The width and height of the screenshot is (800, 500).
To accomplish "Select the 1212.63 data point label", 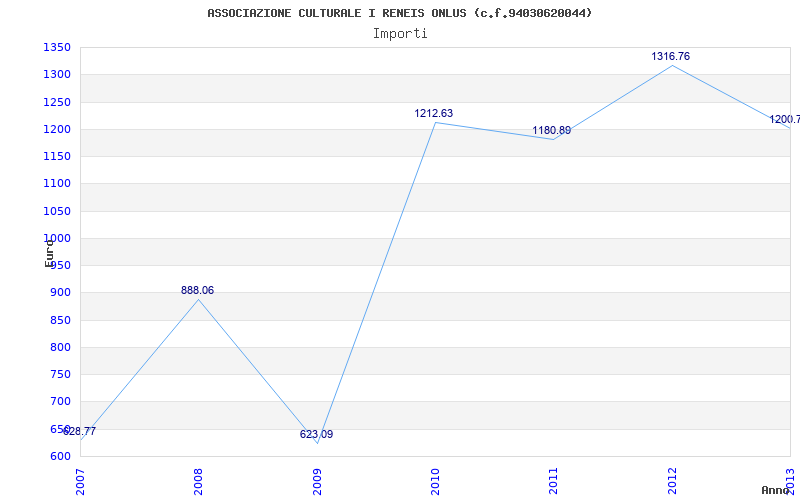I will pyautogui.click(x=433, y=114).
